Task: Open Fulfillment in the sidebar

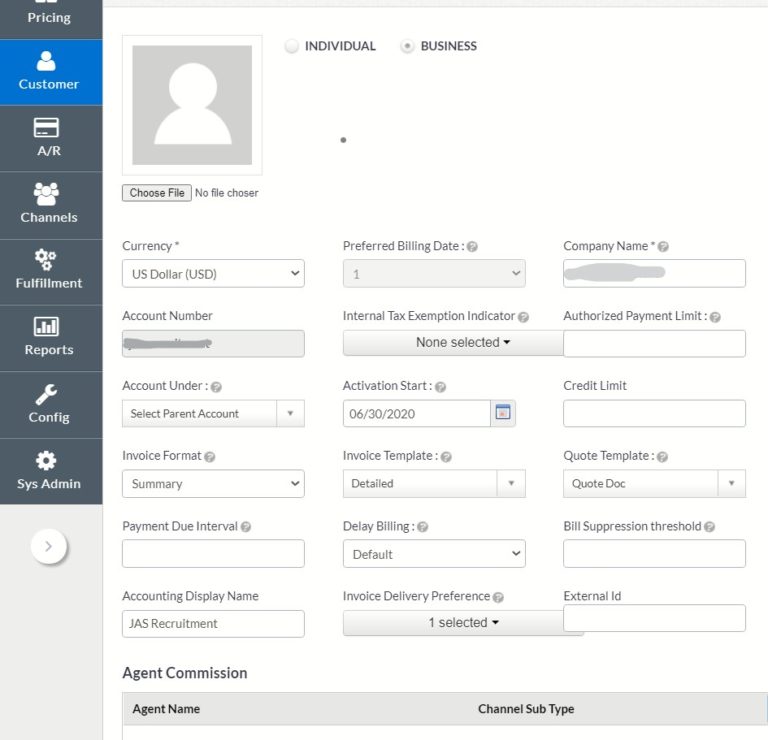Action: [49, 272]
